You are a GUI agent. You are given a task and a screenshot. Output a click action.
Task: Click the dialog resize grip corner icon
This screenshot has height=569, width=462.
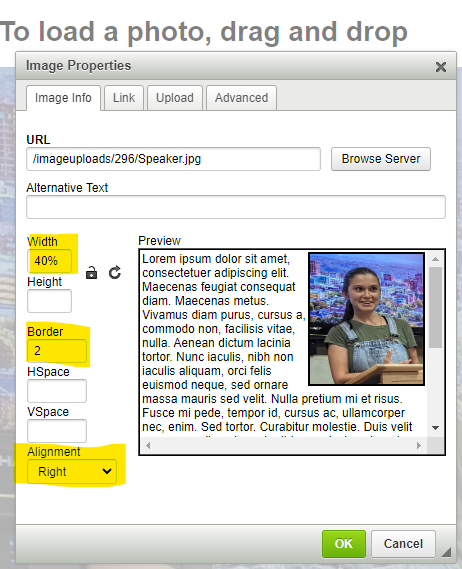[446, 552]
